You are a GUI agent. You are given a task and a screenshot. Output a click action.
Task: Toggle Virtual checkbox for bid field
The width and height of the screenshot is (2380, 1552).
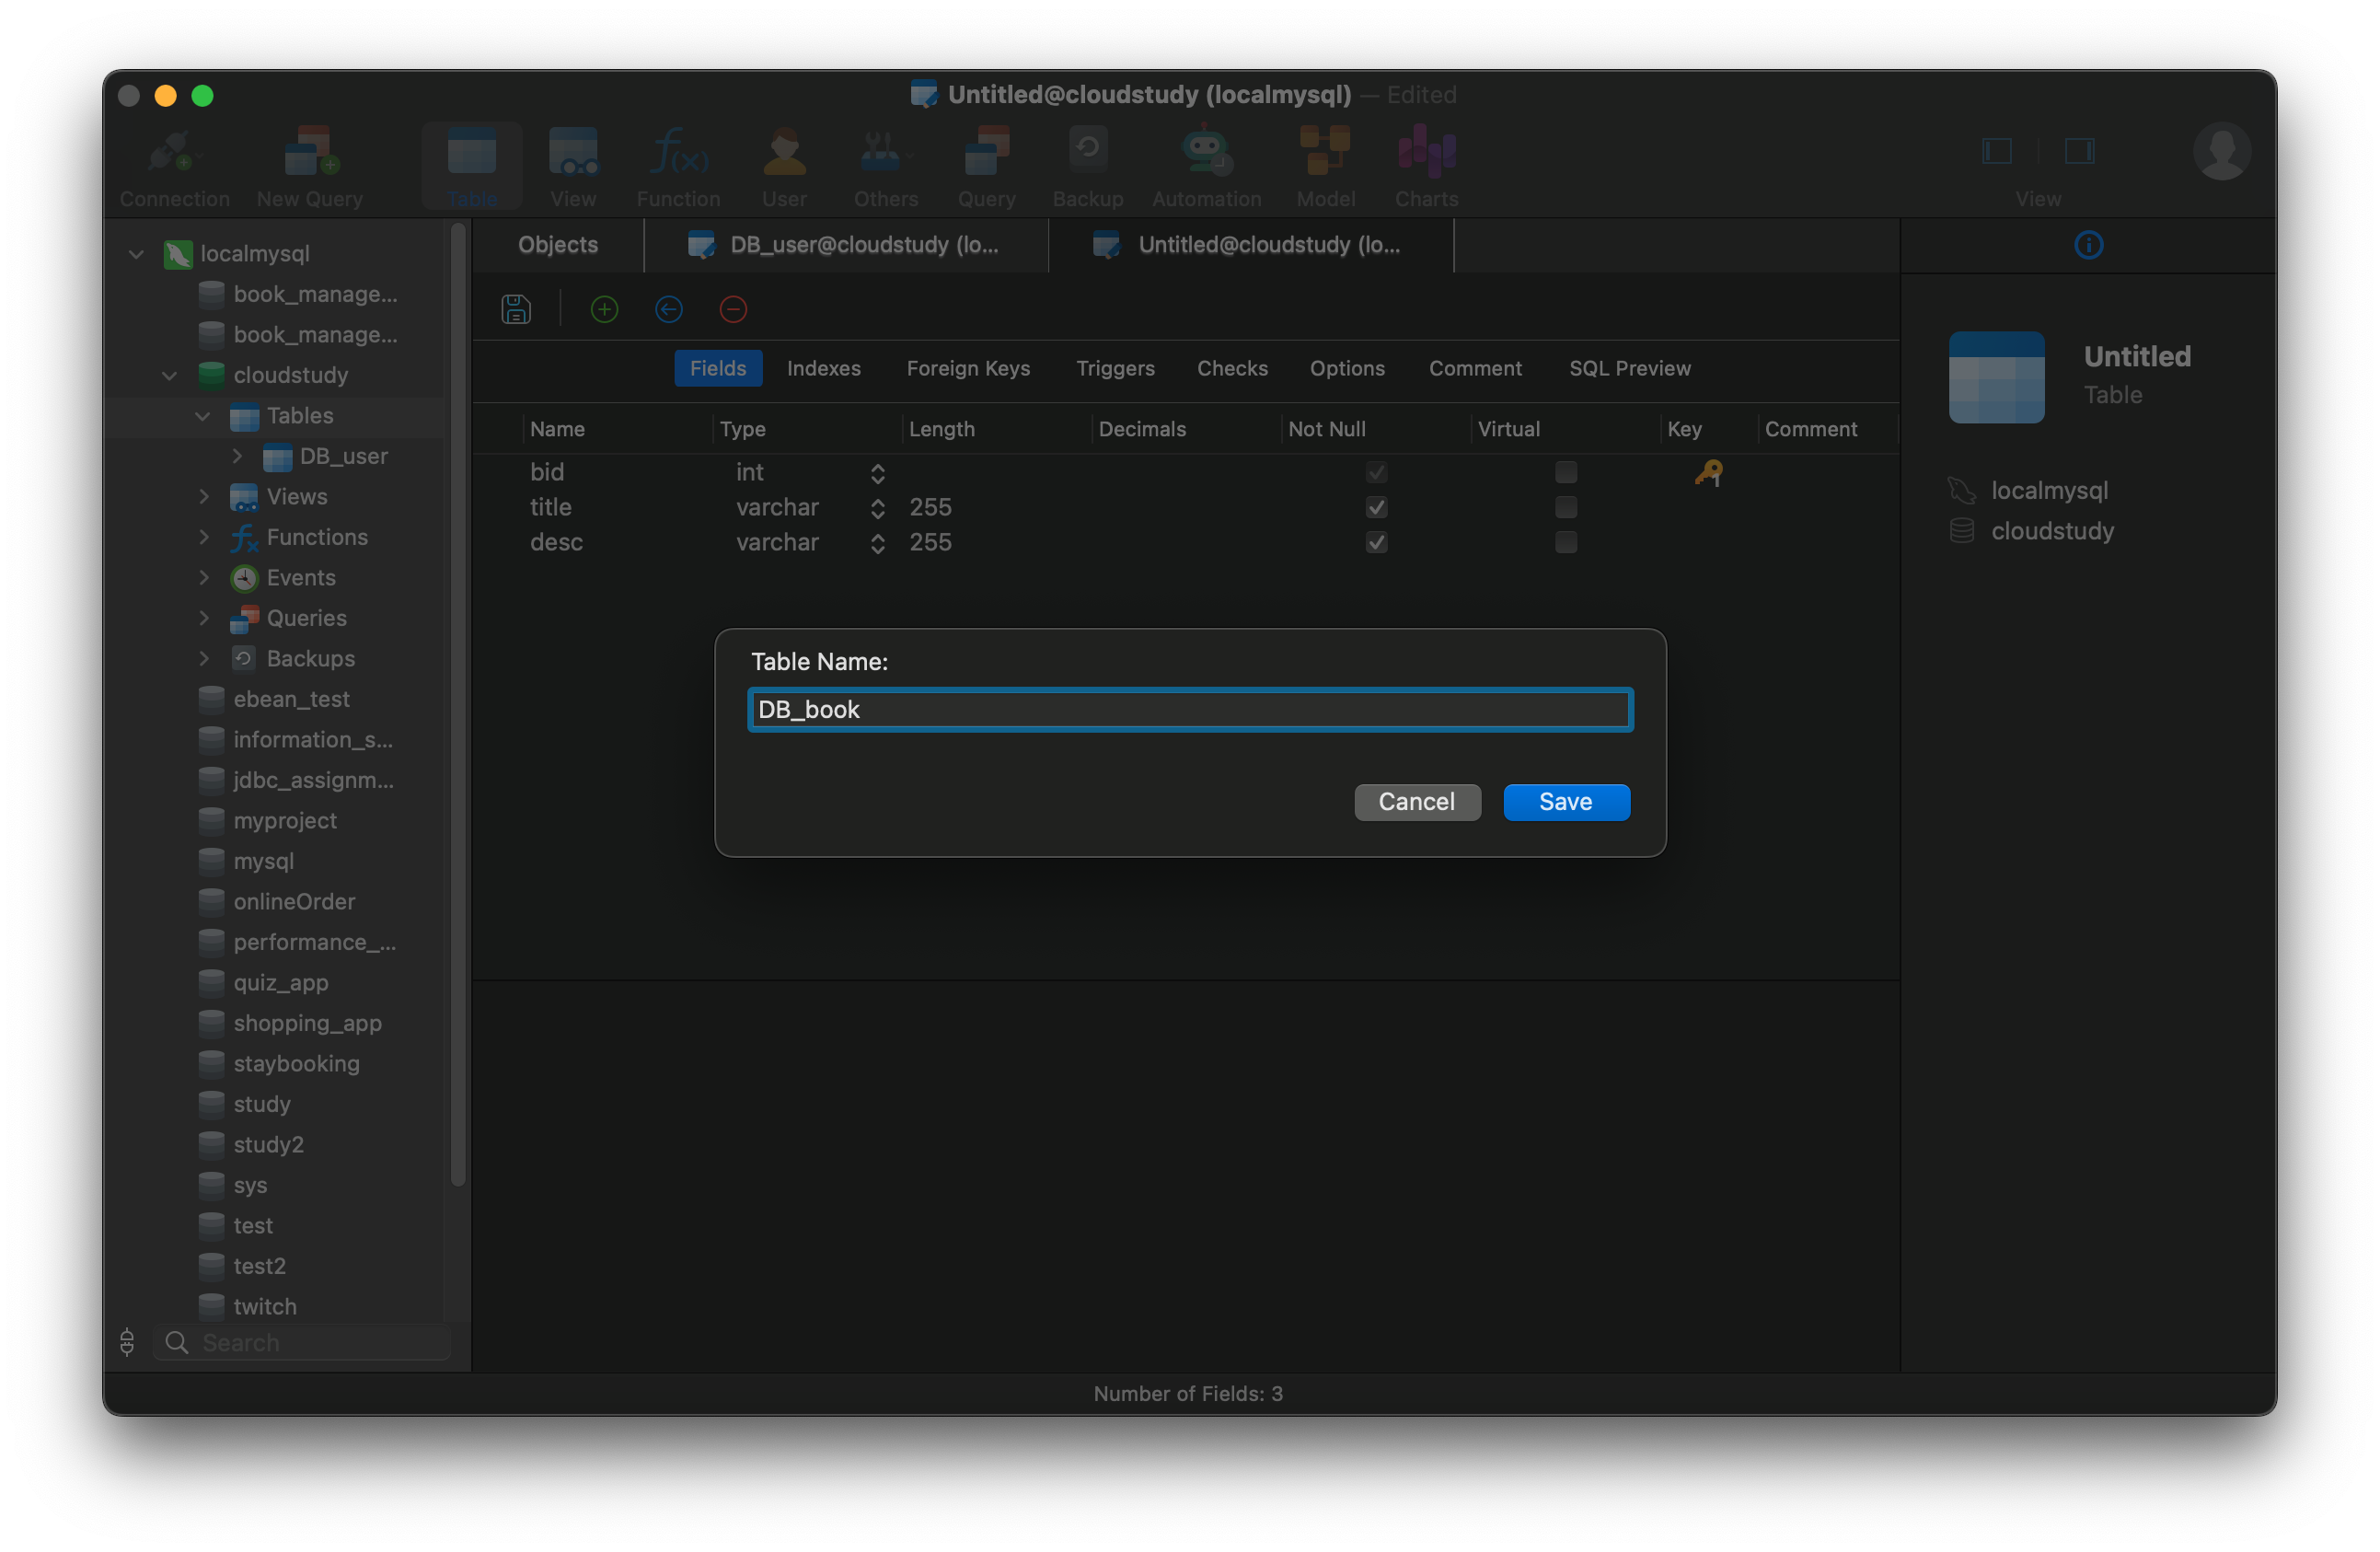(x=1563, y=471)
